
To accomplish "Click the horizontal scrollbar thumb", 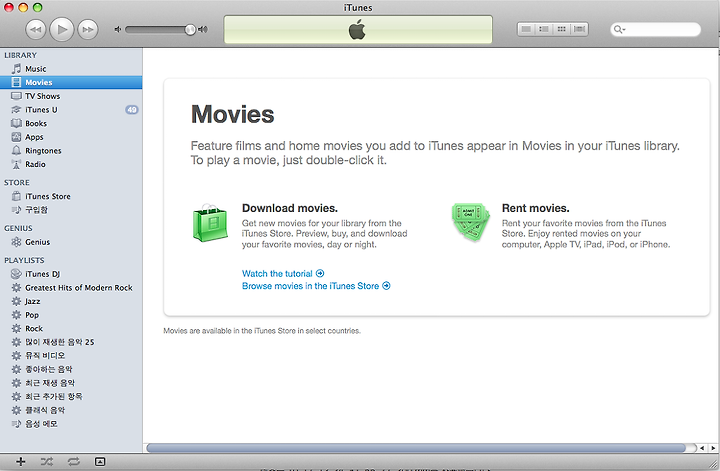I will (416, 448).
